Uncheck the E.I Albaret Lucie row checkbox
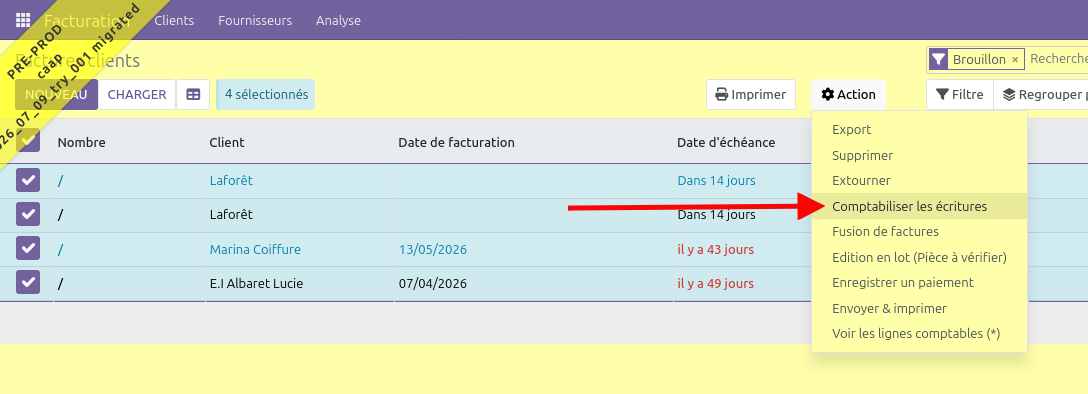Screen dimensions: 1088x394 (28, 282)
